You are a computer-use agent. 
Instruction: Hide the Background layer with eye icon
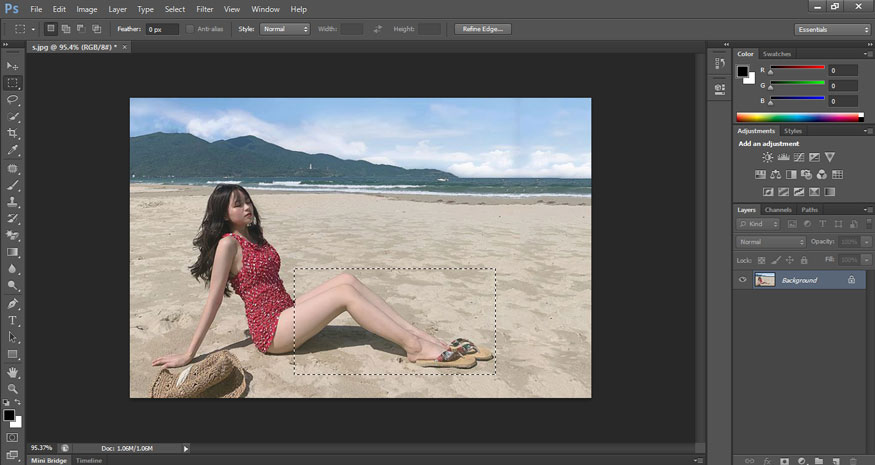(742, 280)
